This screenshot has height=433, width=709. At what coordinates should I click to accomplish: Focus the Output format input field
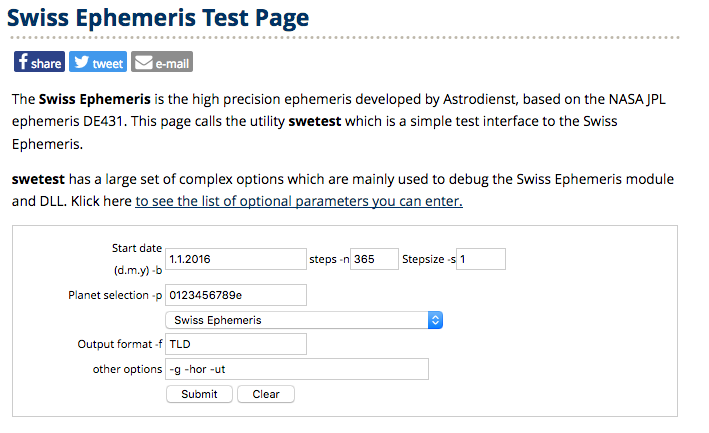[x=235, y=344]
